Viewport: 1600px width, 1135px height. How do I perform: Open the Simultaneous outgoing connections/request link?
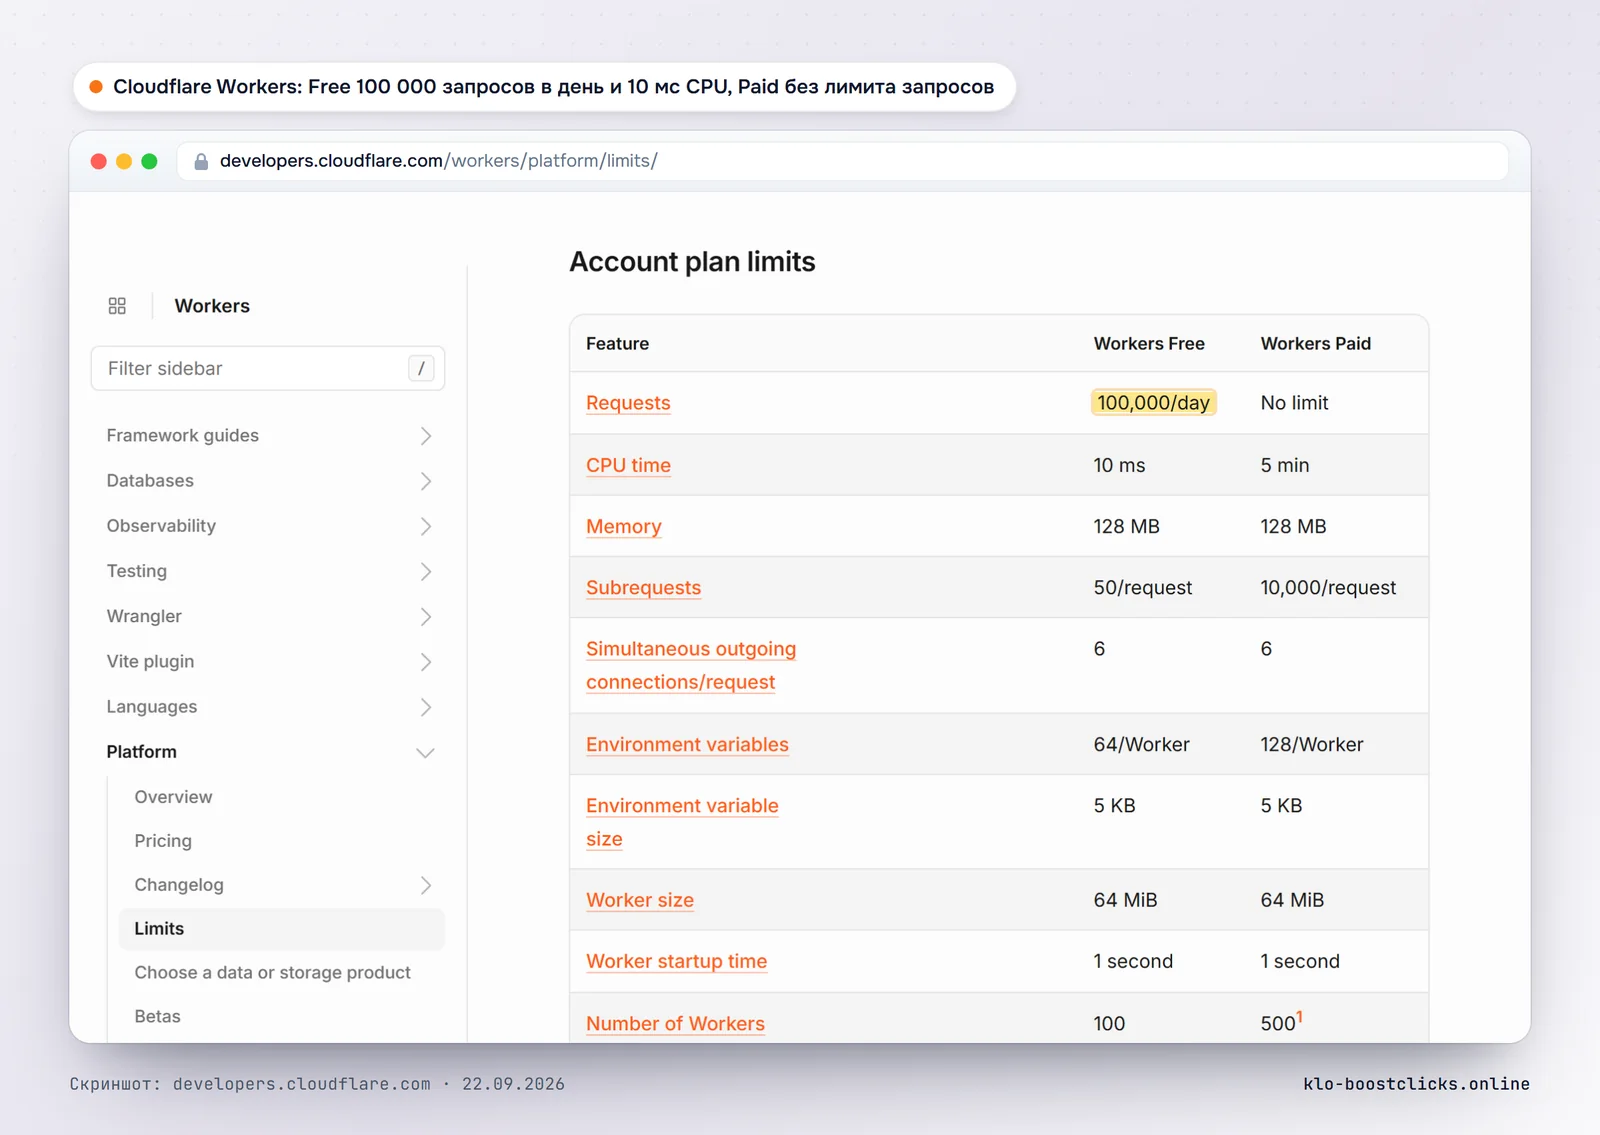(x=691, y=666)
